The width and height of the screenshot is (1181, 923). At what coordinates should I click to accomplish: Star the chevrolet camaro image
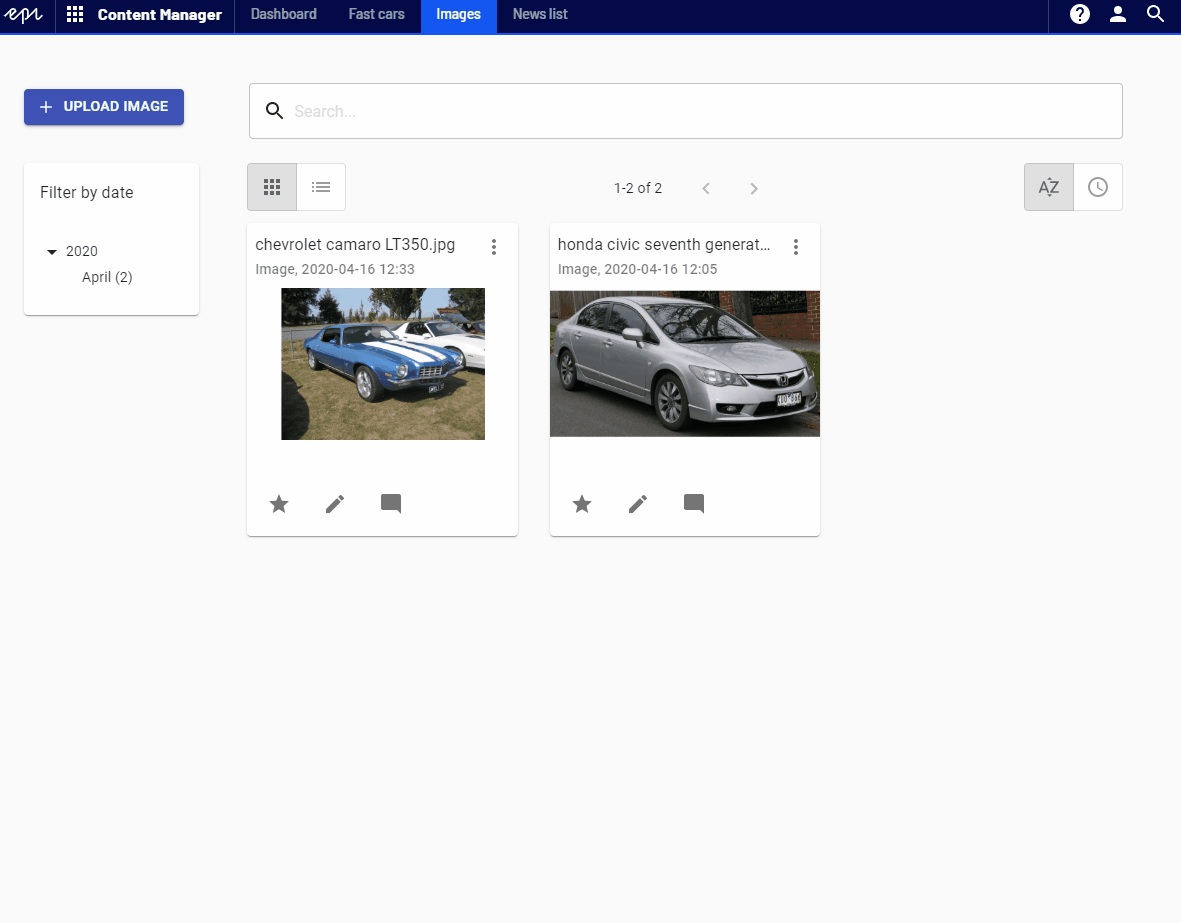[x=279, y=504]
